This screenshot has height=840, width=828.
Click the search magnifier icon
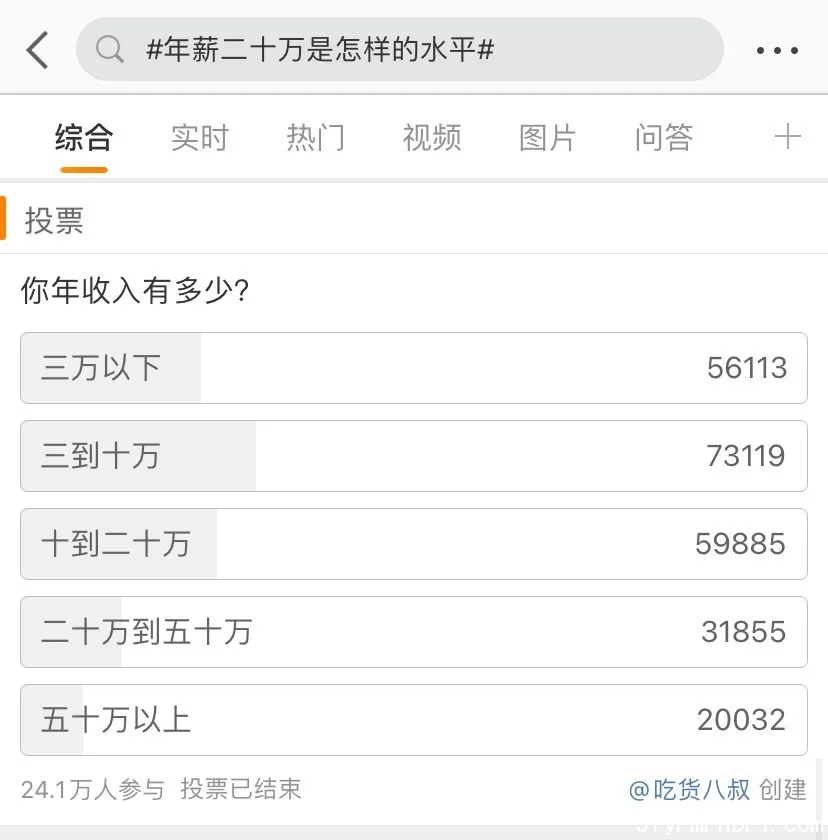point(110,50)
